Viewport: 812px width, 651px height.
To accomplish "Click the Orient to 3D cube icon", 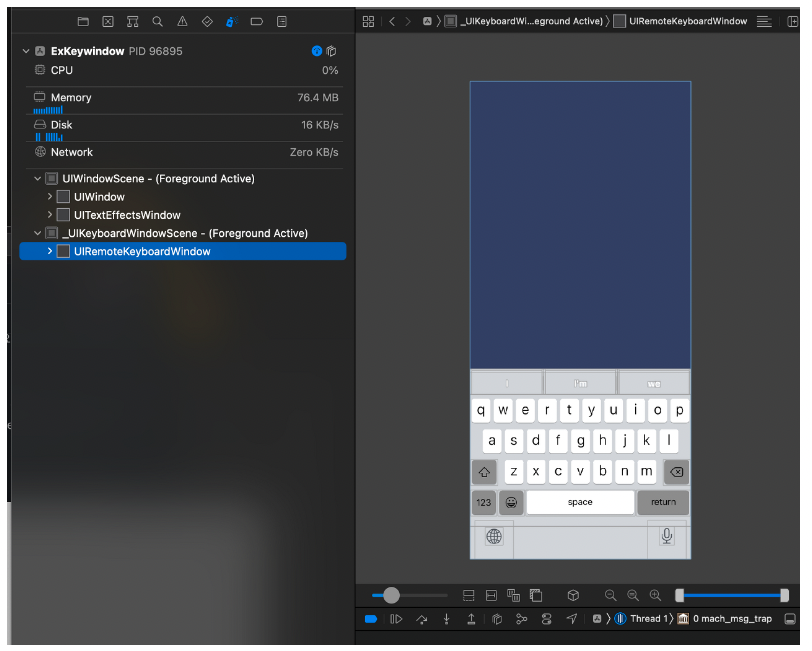I will click(x=573, y=595).
